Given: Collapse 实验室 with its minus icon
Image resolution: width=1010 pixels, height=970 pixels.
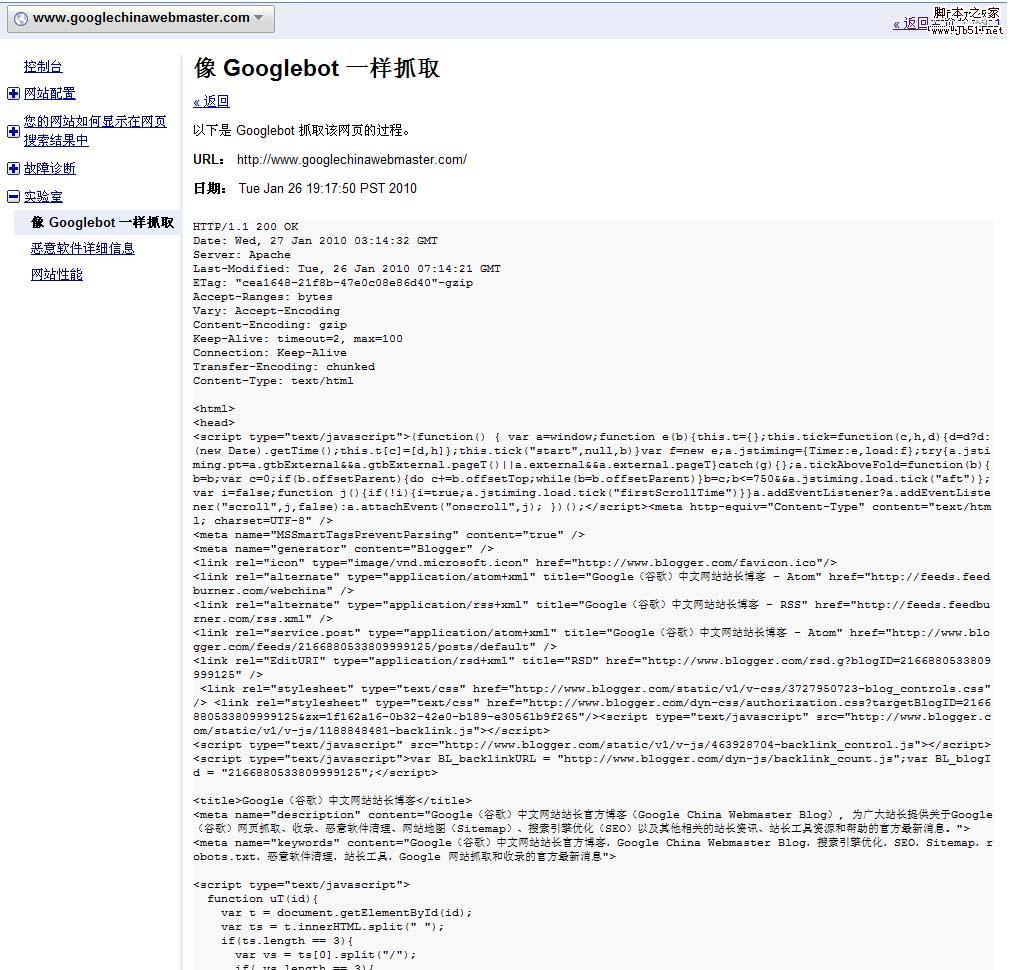Looking at the screenshot, I should (13, 197).
